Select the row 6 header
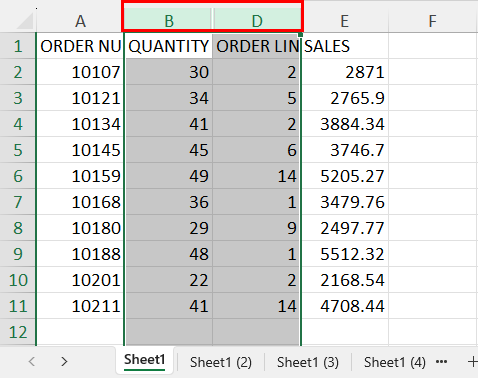The width and height of the screenshot is (478, 378). point(18,176)
